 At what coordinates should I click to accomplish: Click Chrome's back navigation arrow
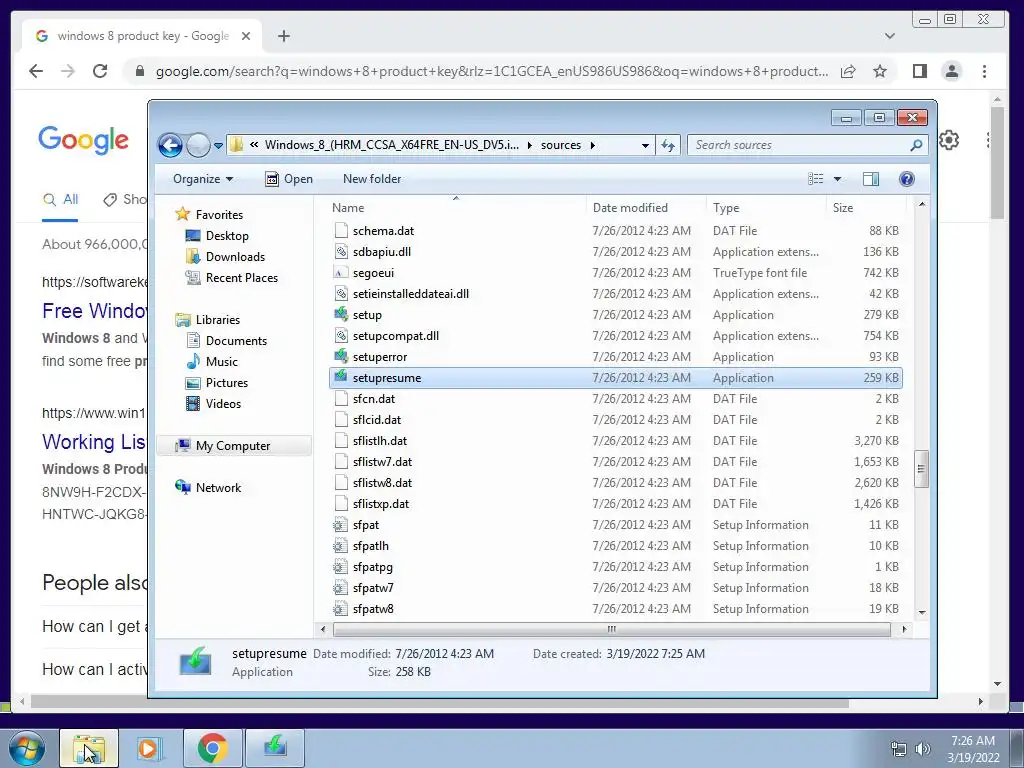point(36,71)
